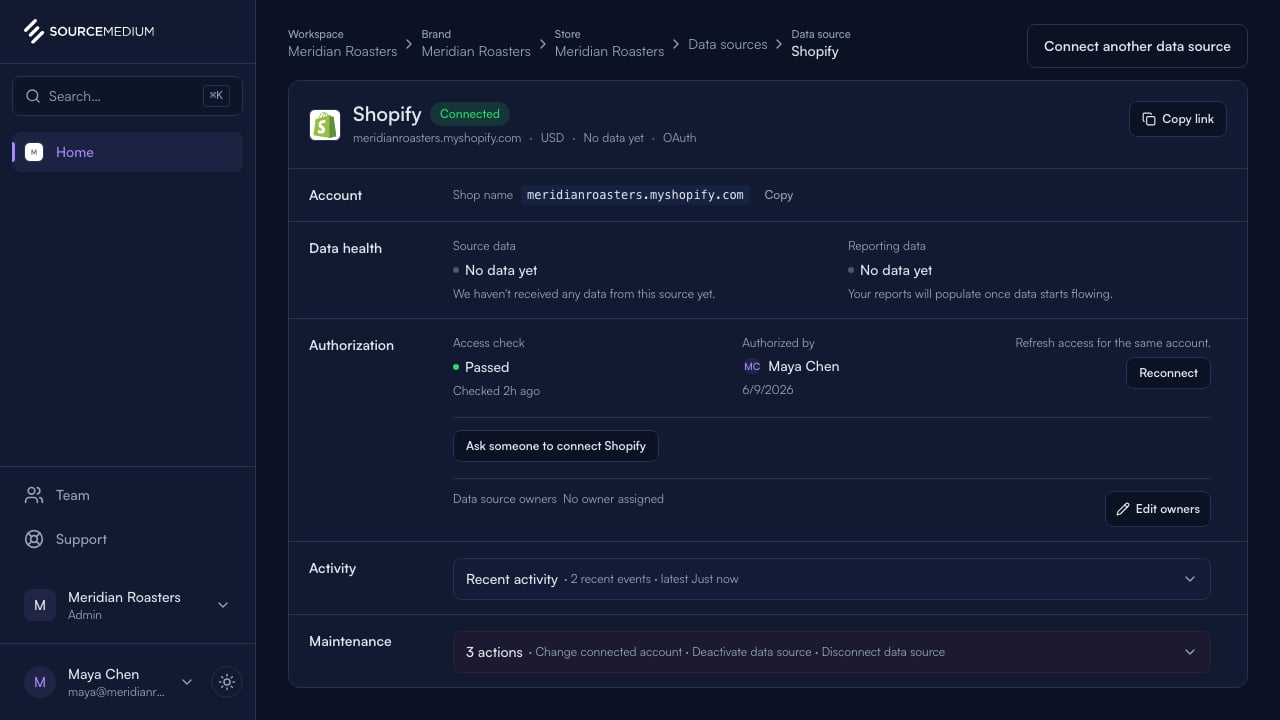Click the Support lifebuoy icon
The height and width of the screenshot is (720, 1280).
[x=34, y=539]
